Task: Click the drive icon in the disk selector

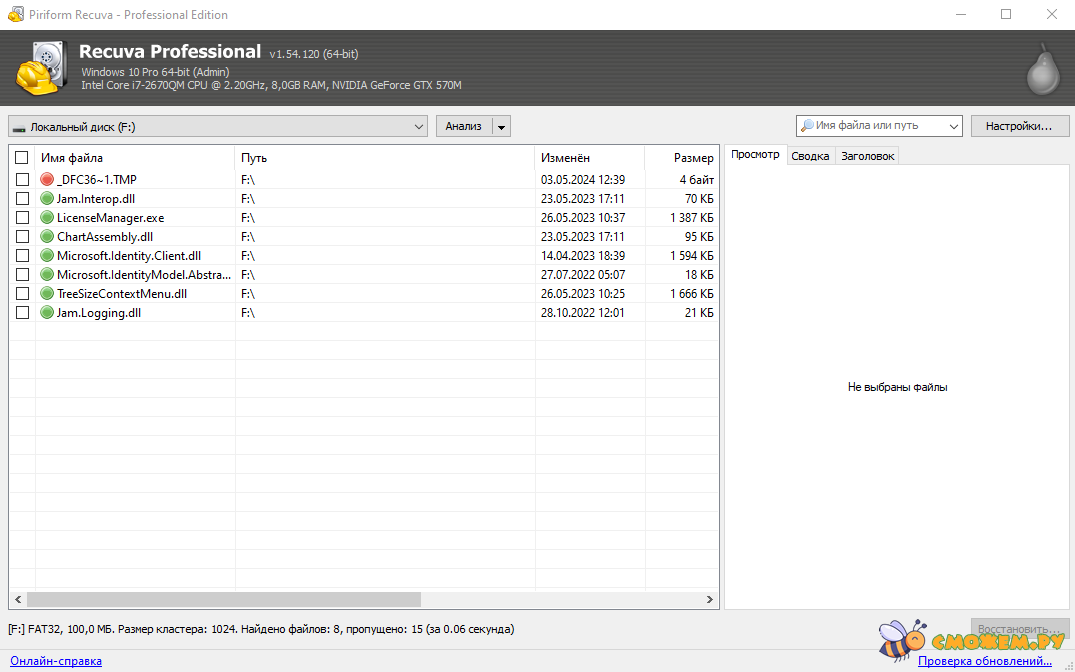Action: [x=19, y=128]
